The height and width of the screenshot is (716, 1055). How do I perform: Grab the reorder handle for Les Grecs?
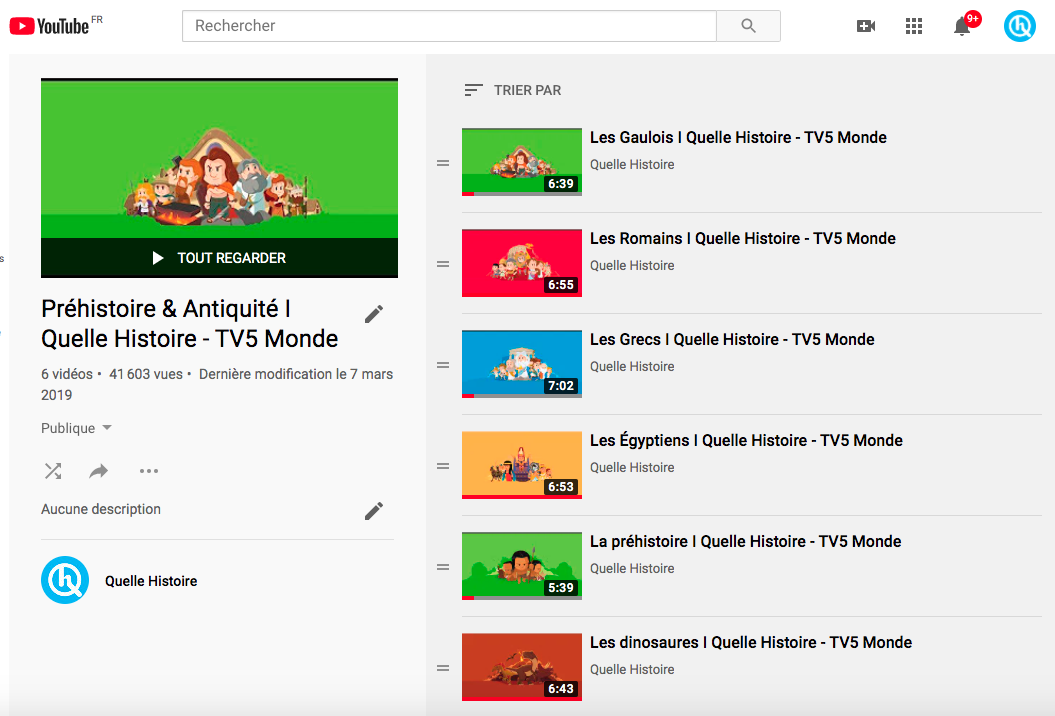point(443,365)
